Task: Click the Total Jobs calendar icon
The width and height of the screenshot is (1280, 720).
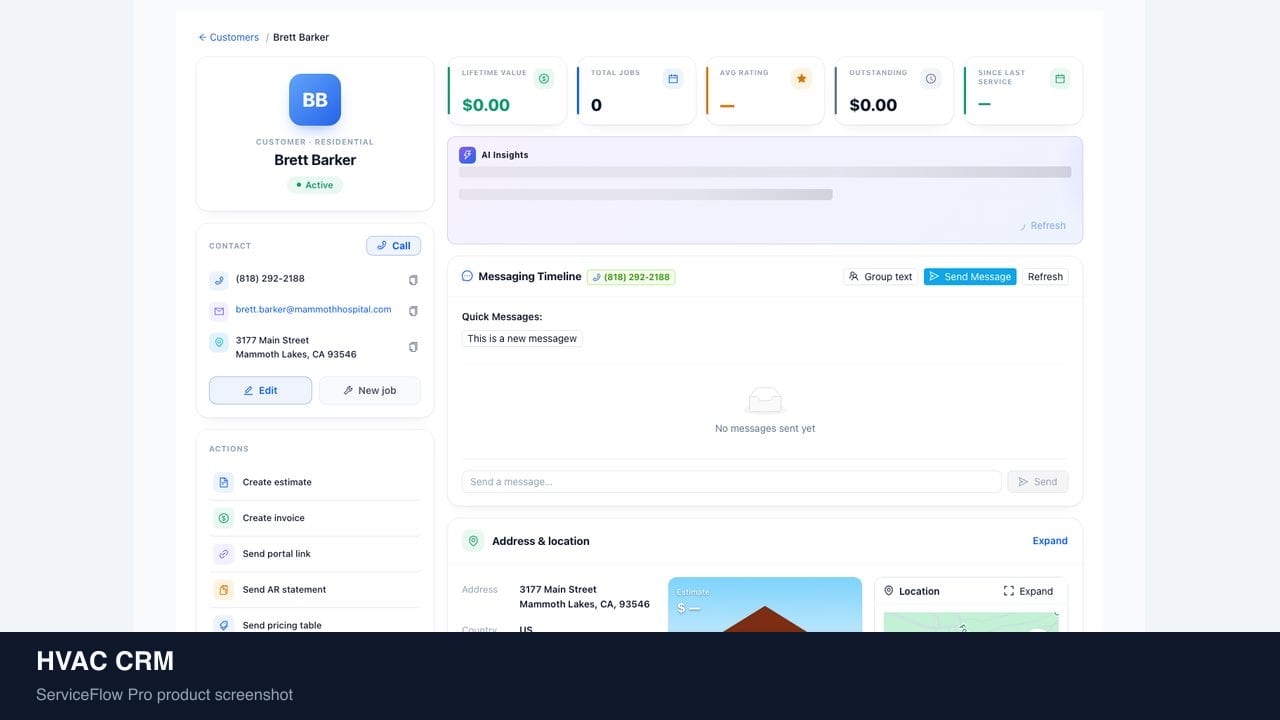Action: 673,78
